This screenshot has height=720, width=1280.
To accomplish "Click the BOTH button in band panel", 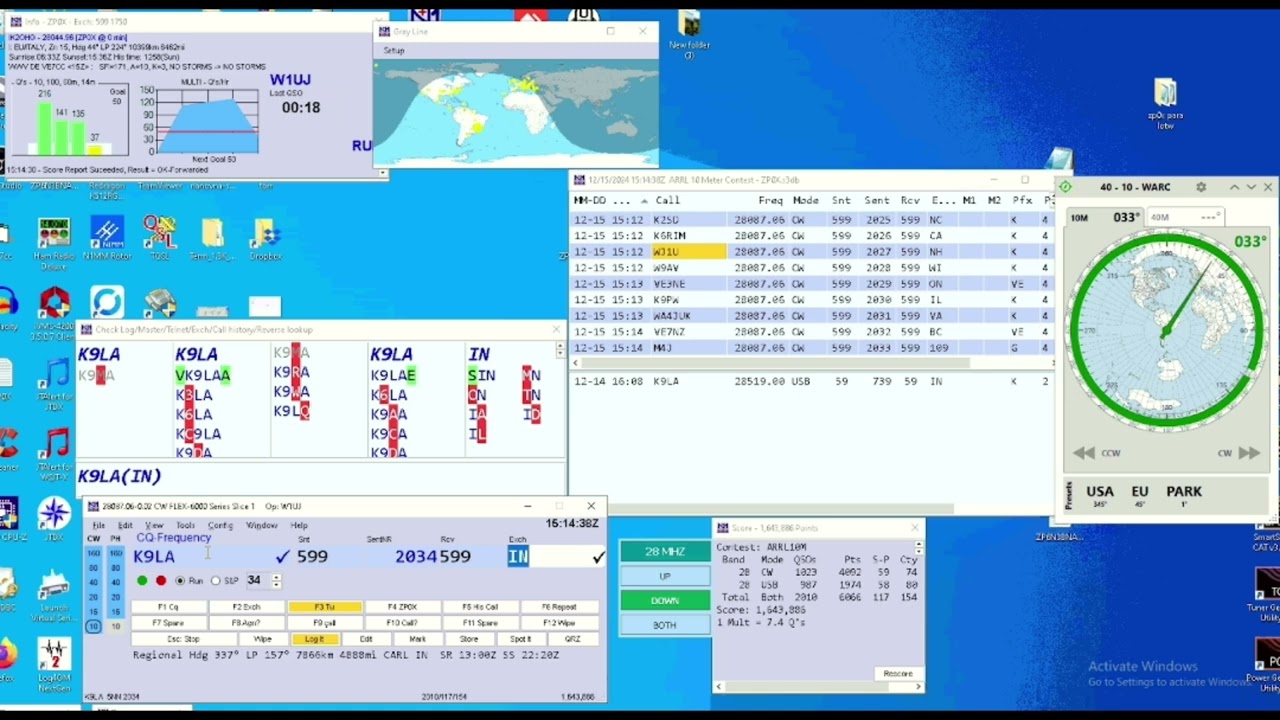I will 664,625.
